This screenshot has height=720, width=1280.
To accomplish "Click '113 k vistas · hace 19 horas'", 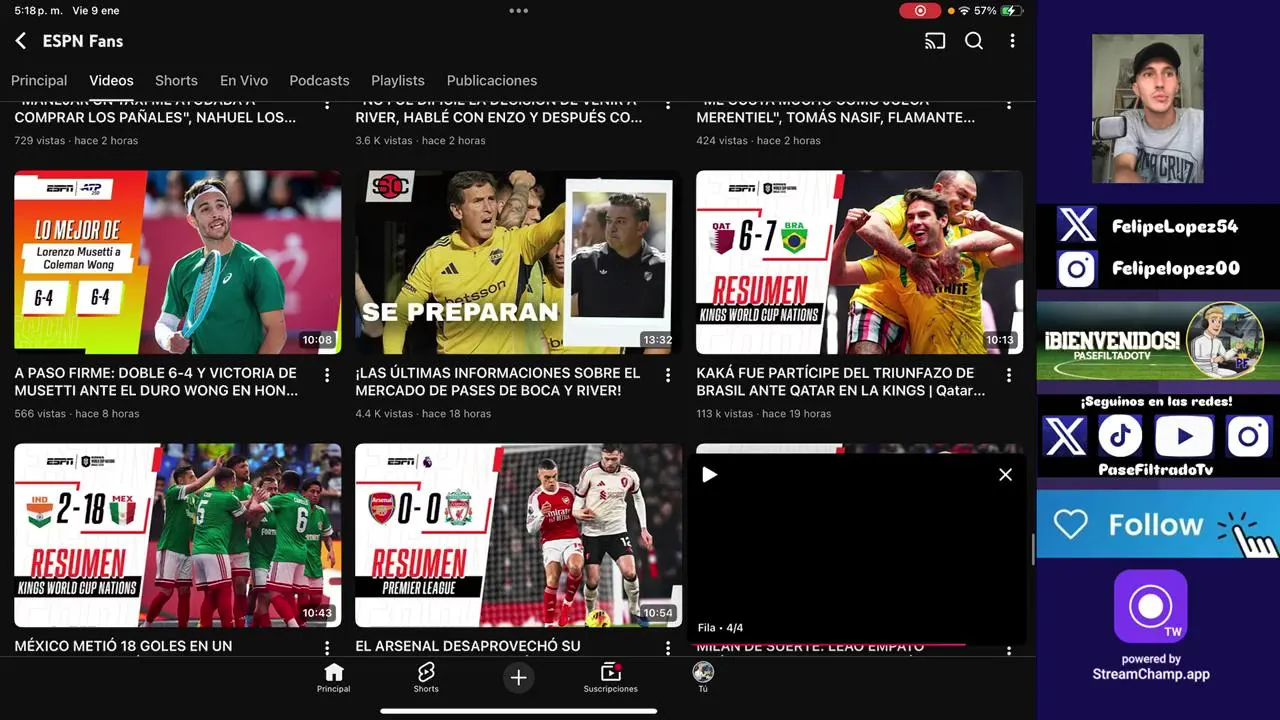I will click(x=764, y=413).
